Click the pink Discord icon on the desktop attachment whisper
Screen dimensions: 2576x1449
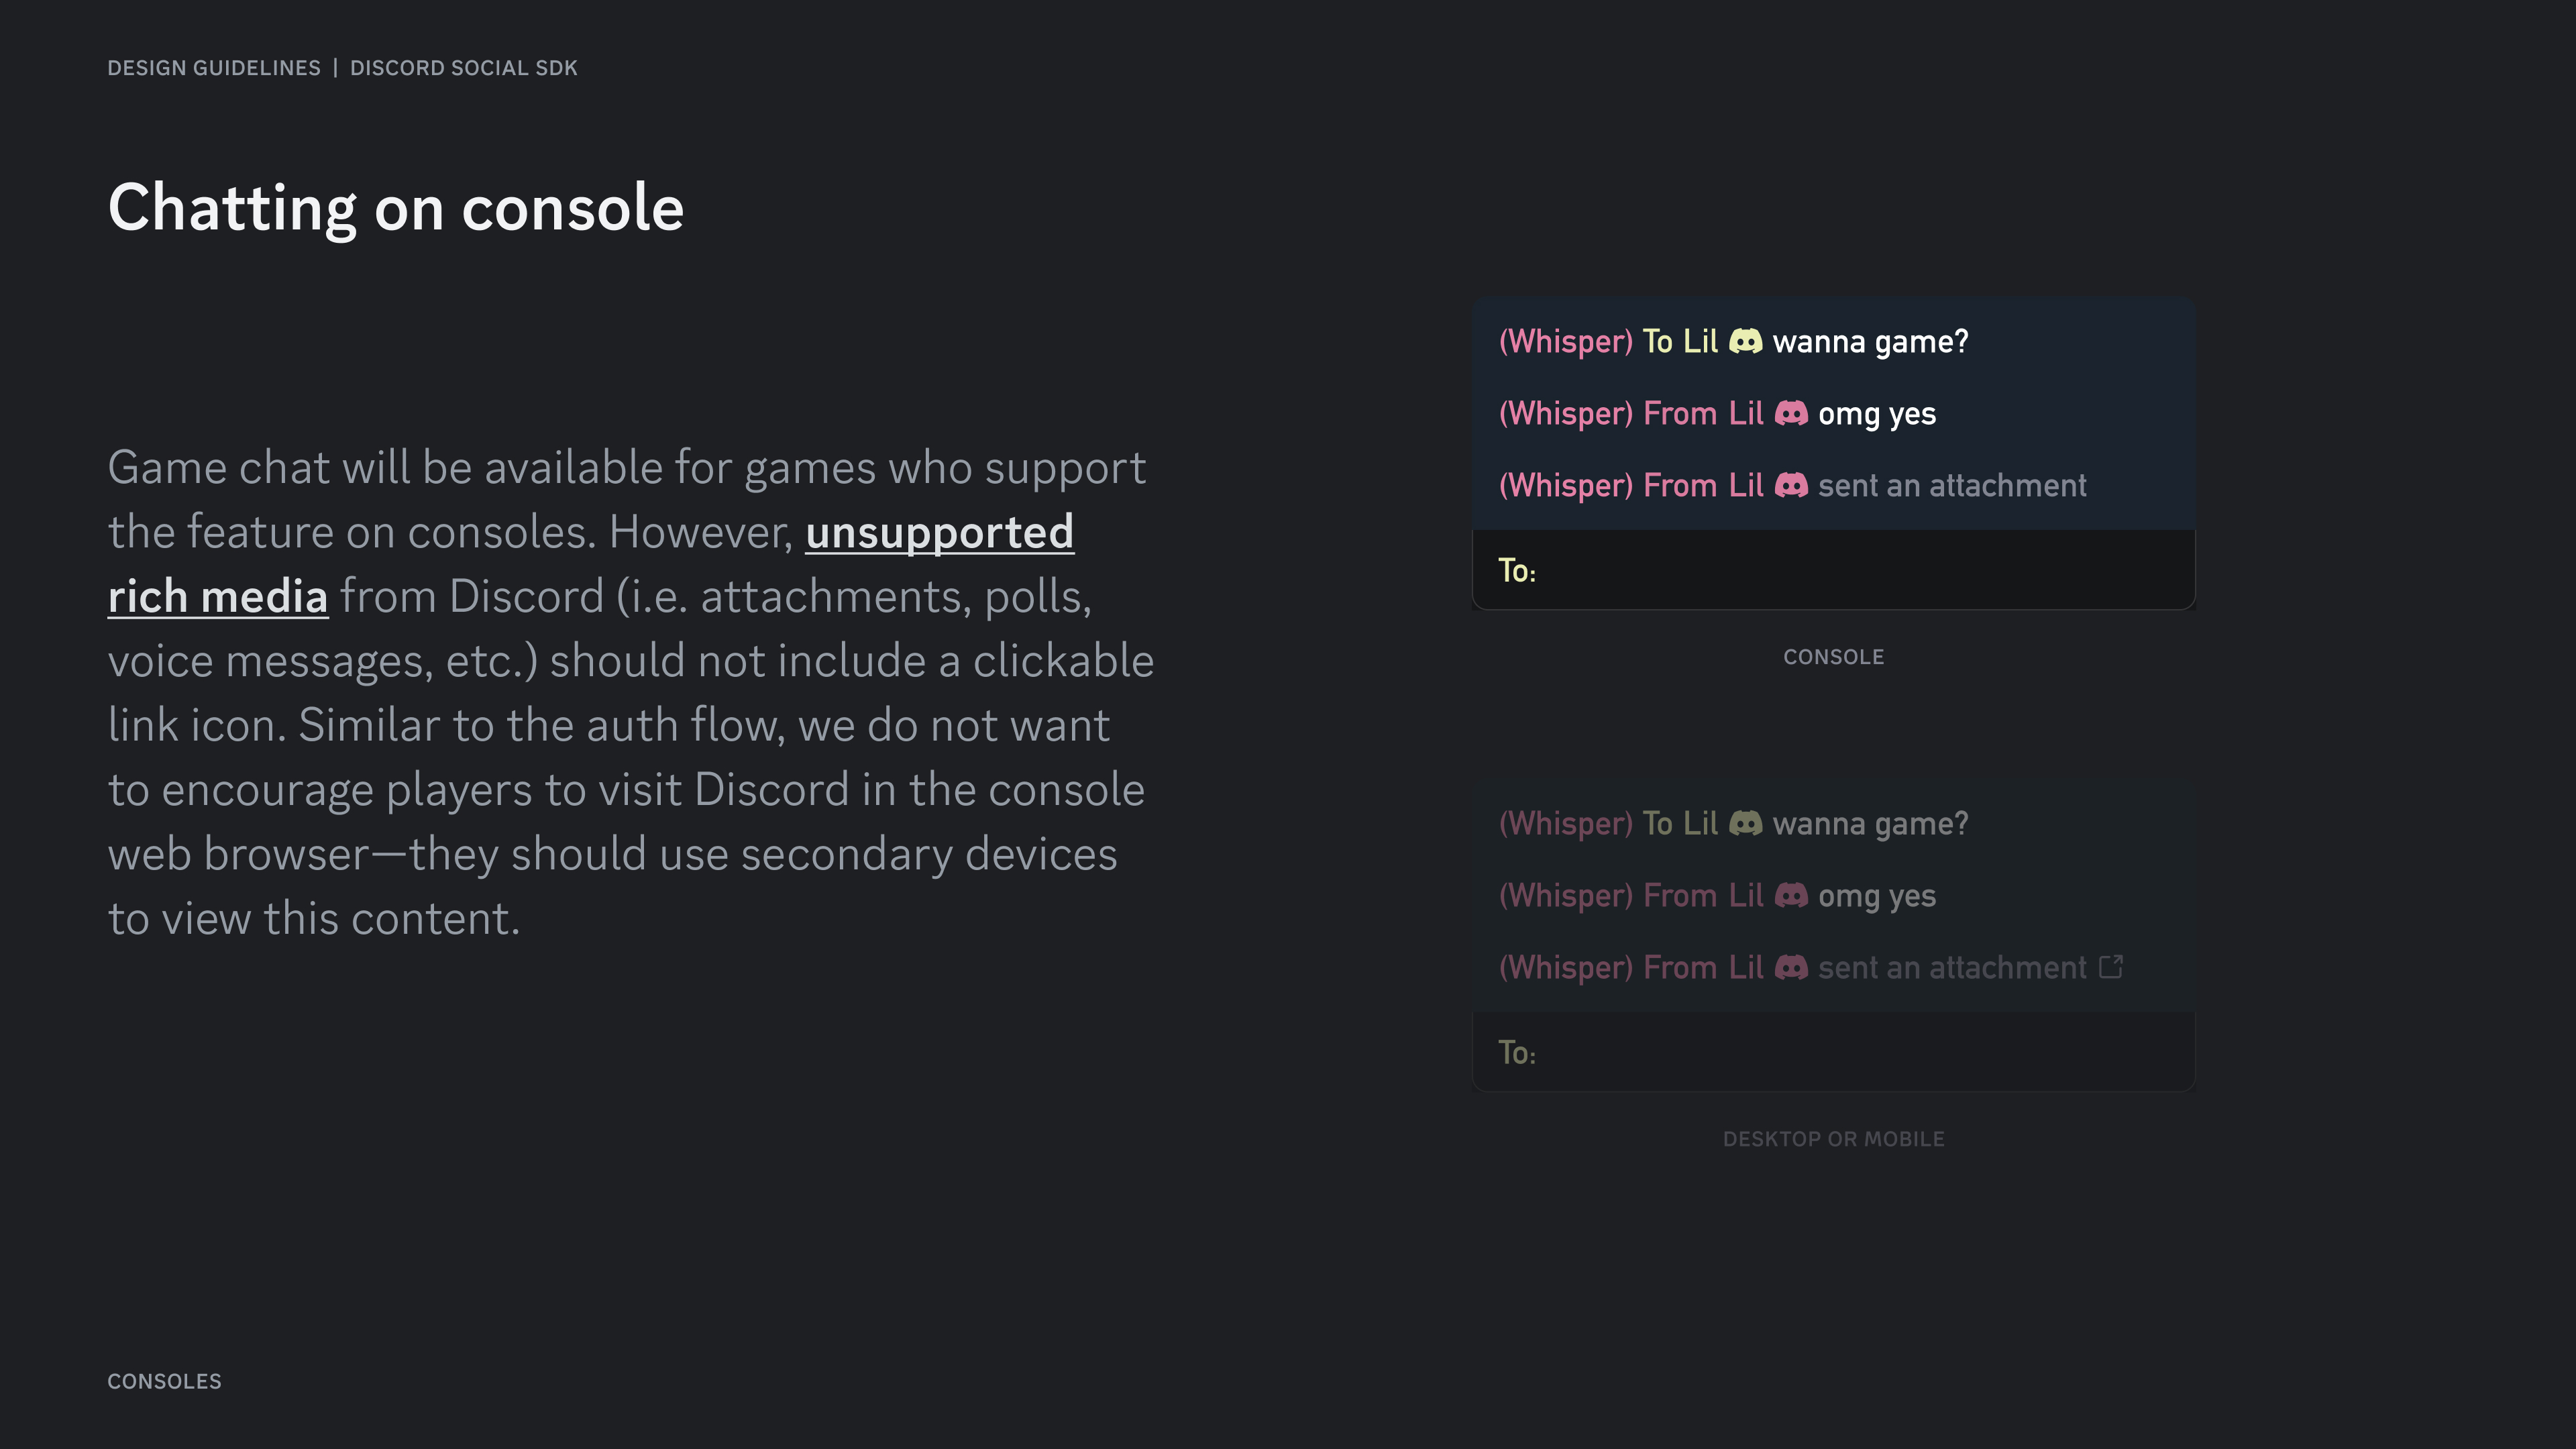click(1791, 966)
